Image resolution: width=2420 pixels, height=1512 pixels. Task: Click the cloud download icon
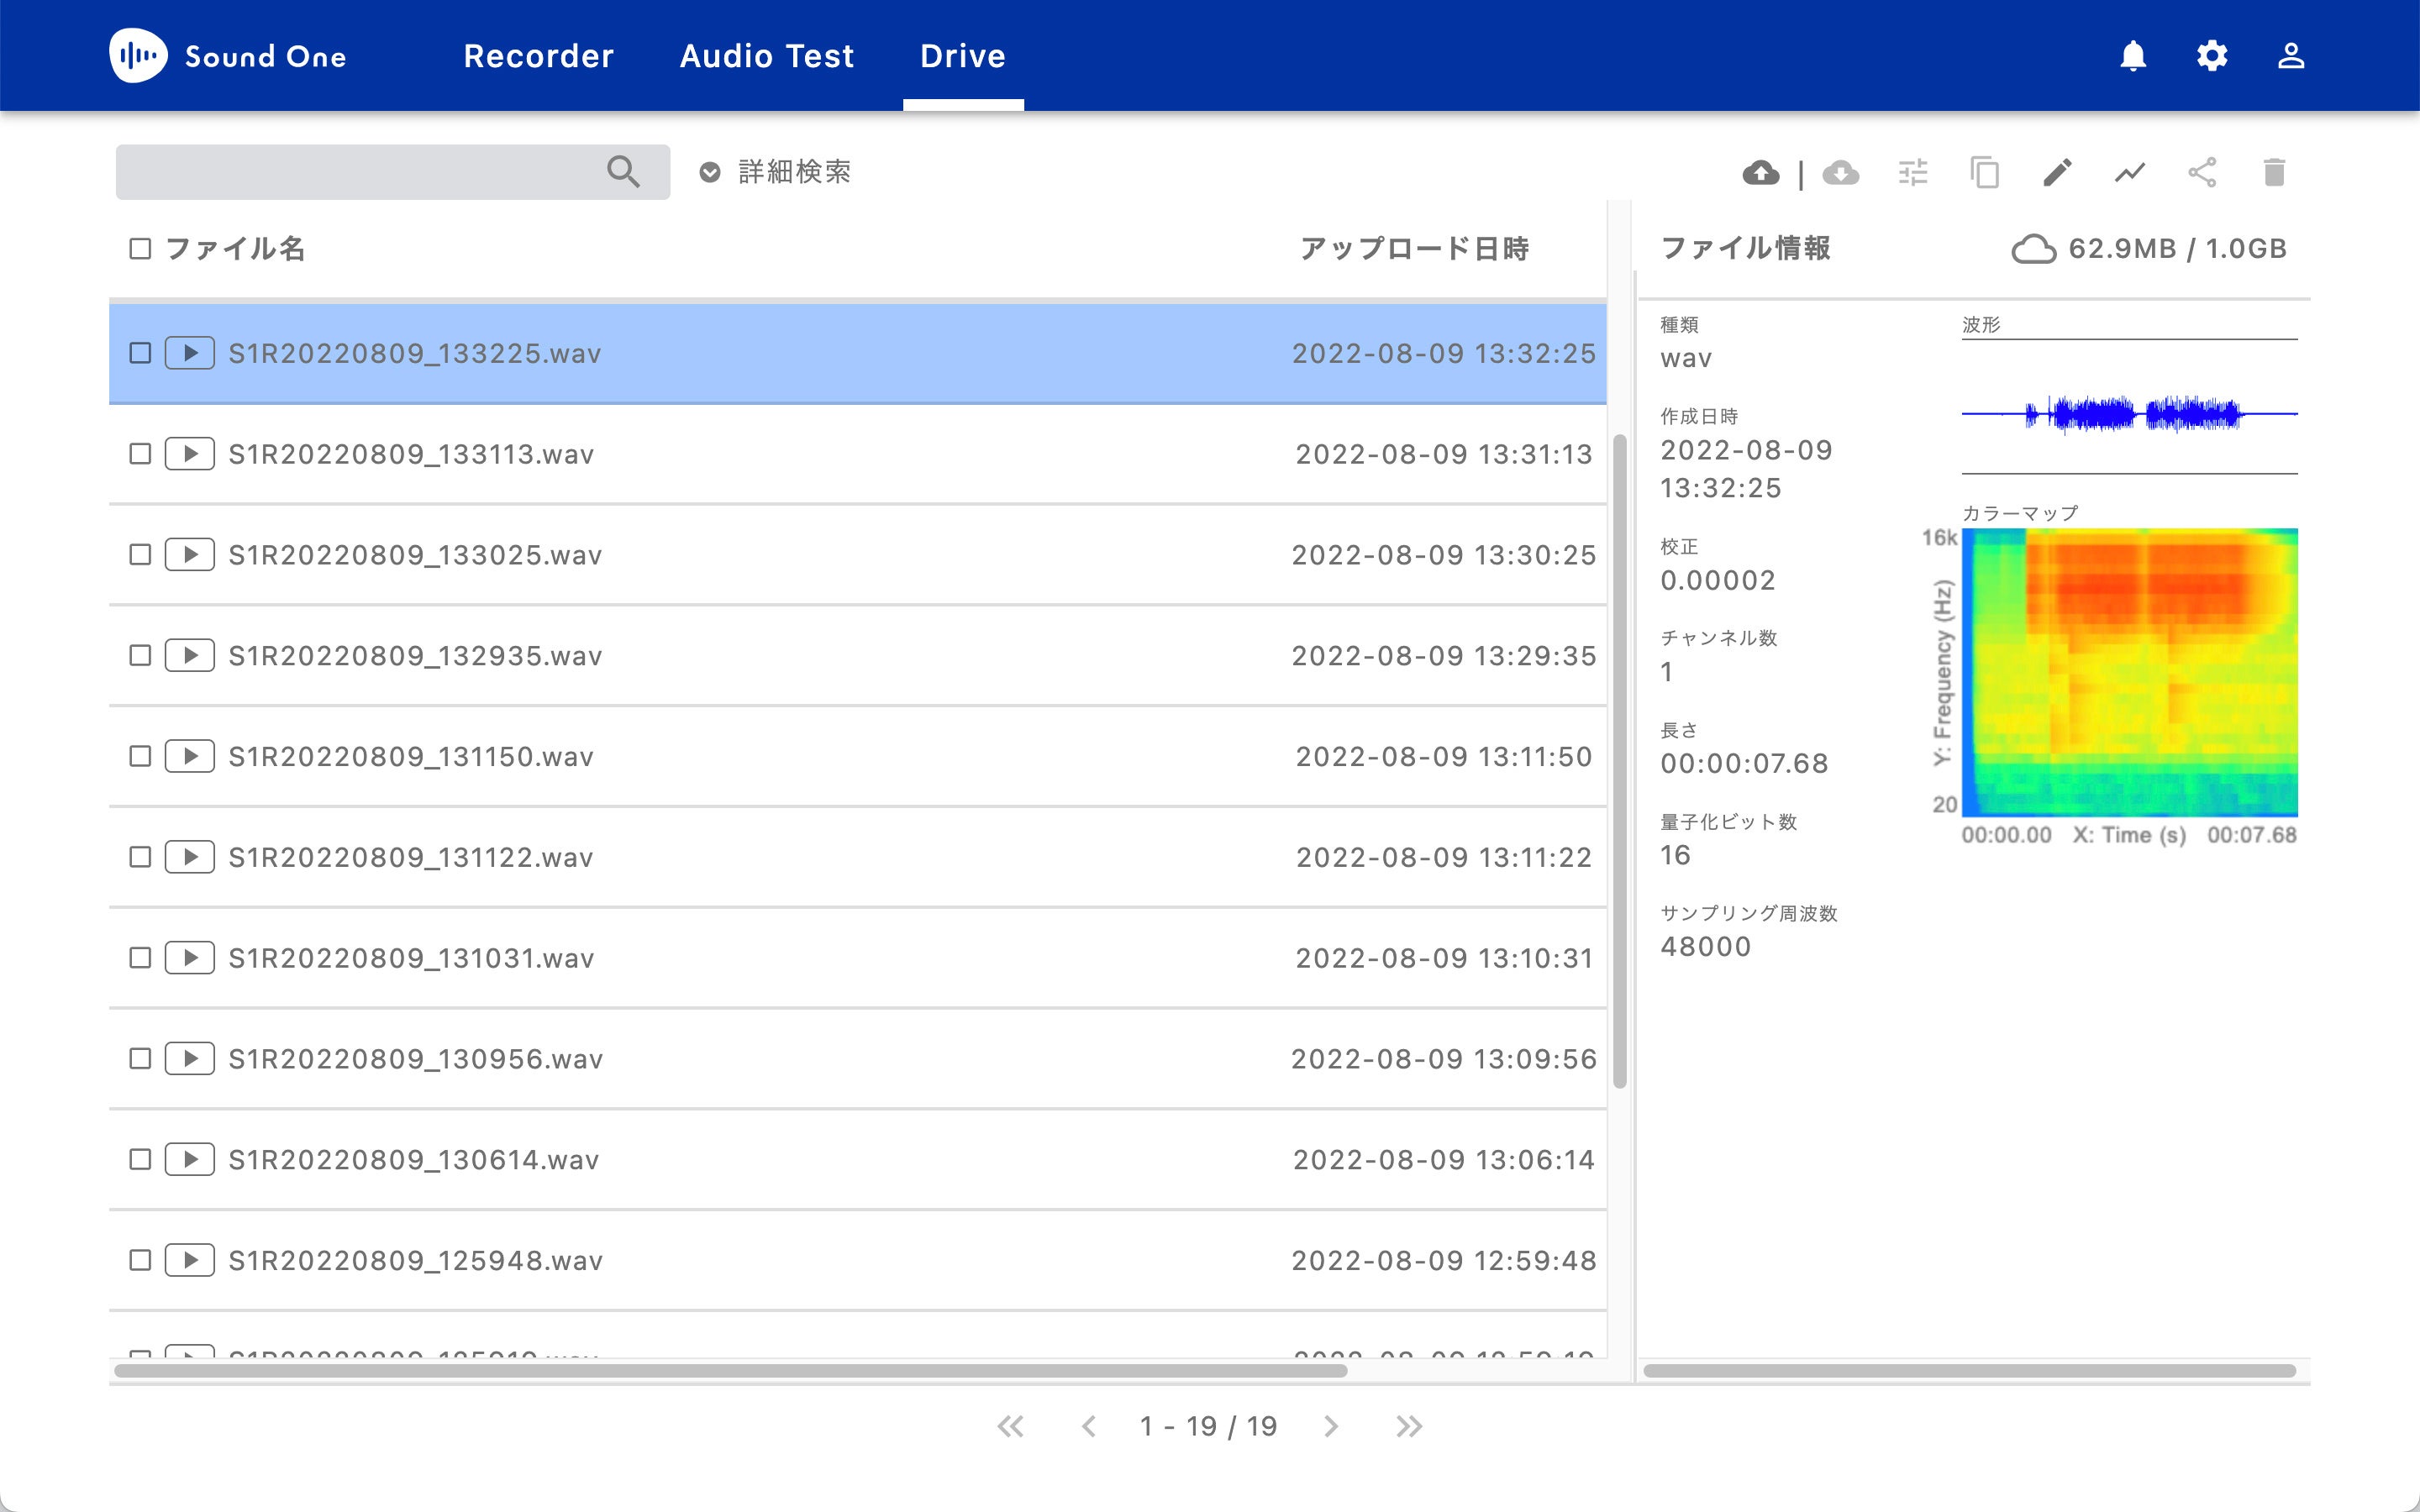point(1840,173)
